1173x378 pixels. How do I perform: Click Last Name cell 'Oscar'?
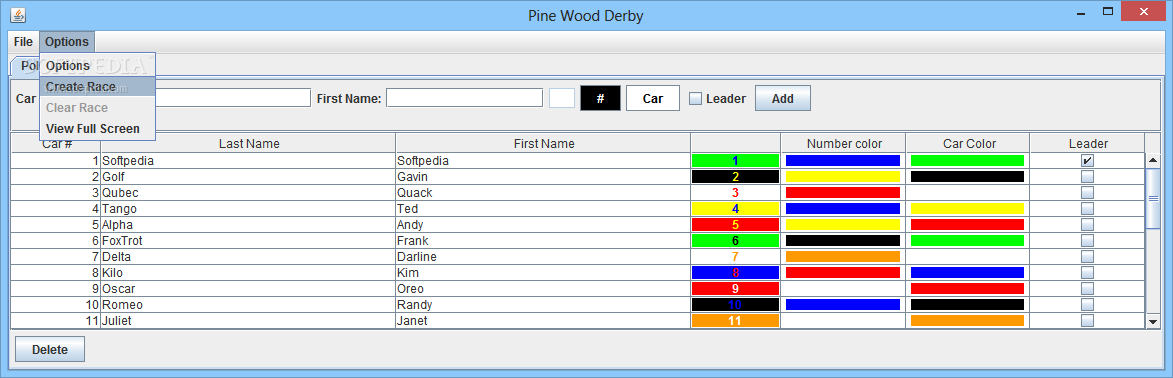[248, 288]
